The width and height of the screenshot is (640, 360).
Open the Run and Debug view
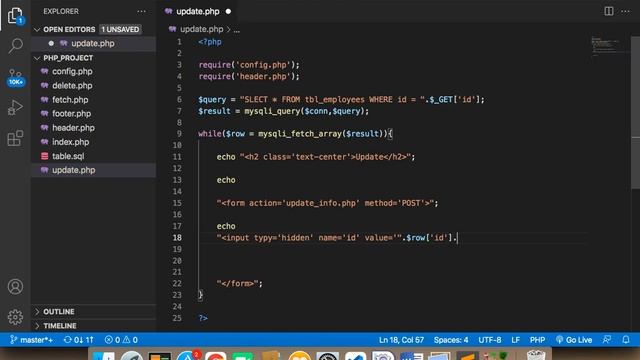[x=15, y=107]
